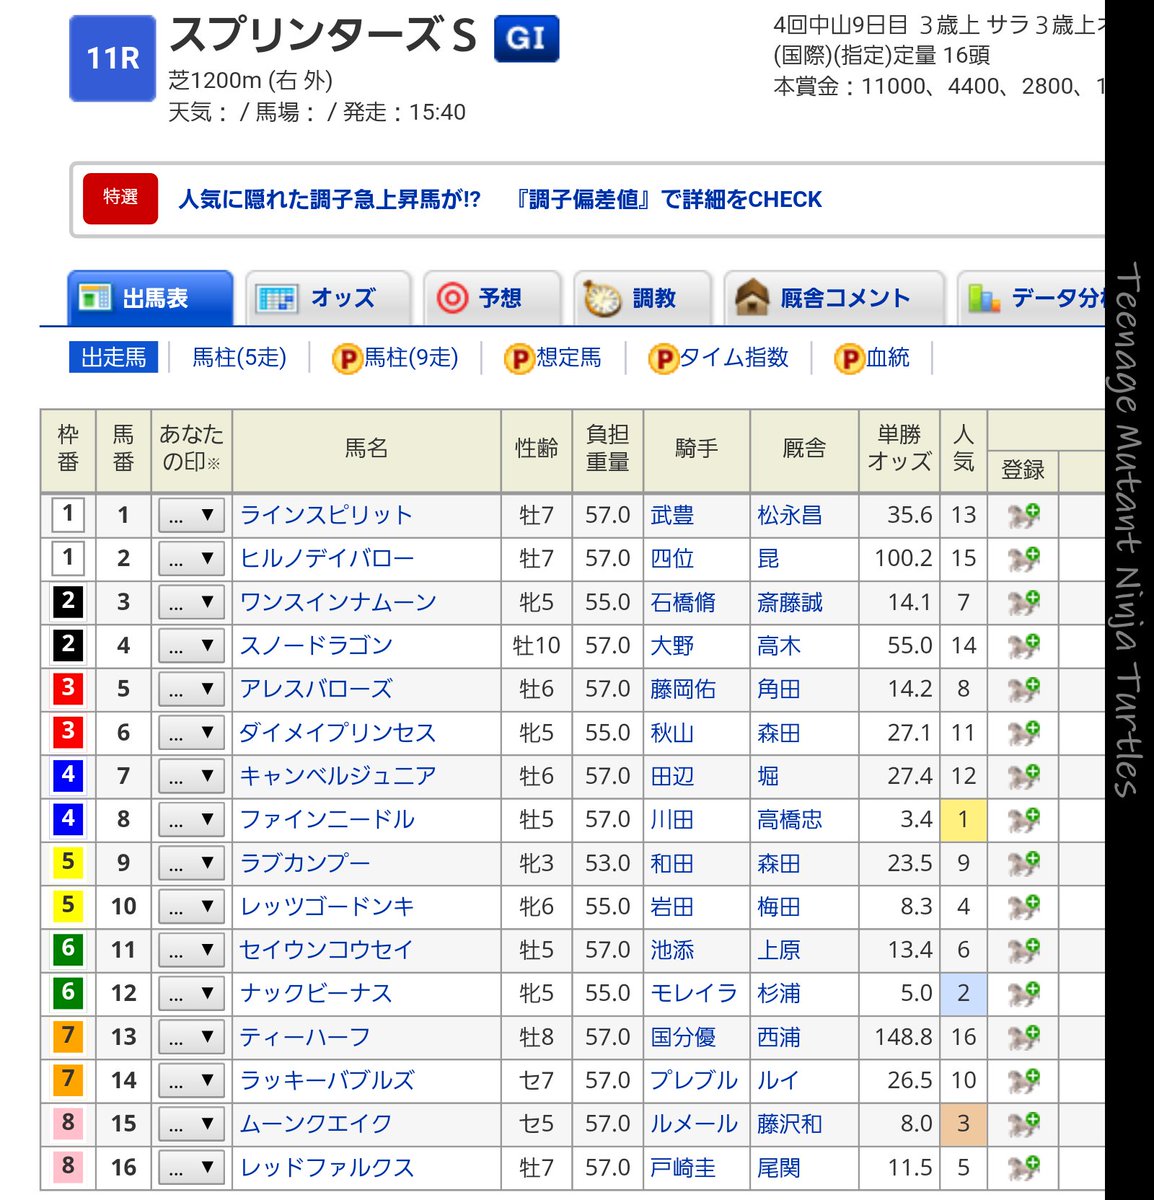Register ダイメイプリンセス using its icon
Screen dimensions: 1154x1200
pyautogui.click(x=1023, y=733)
